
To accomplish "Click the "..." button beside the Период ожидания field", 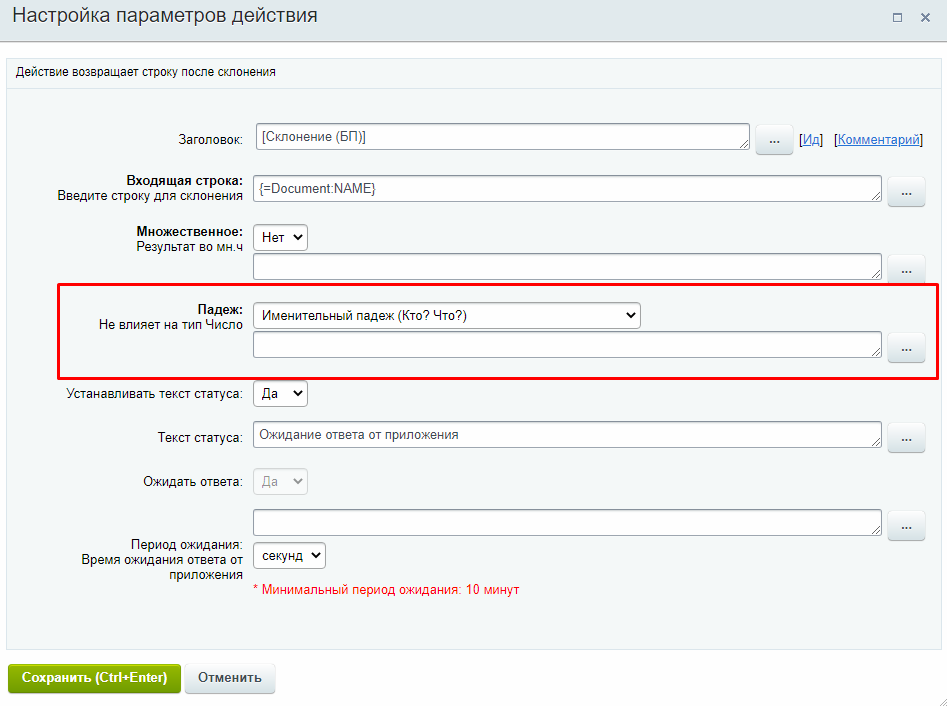I will click(x=906, y=525).
